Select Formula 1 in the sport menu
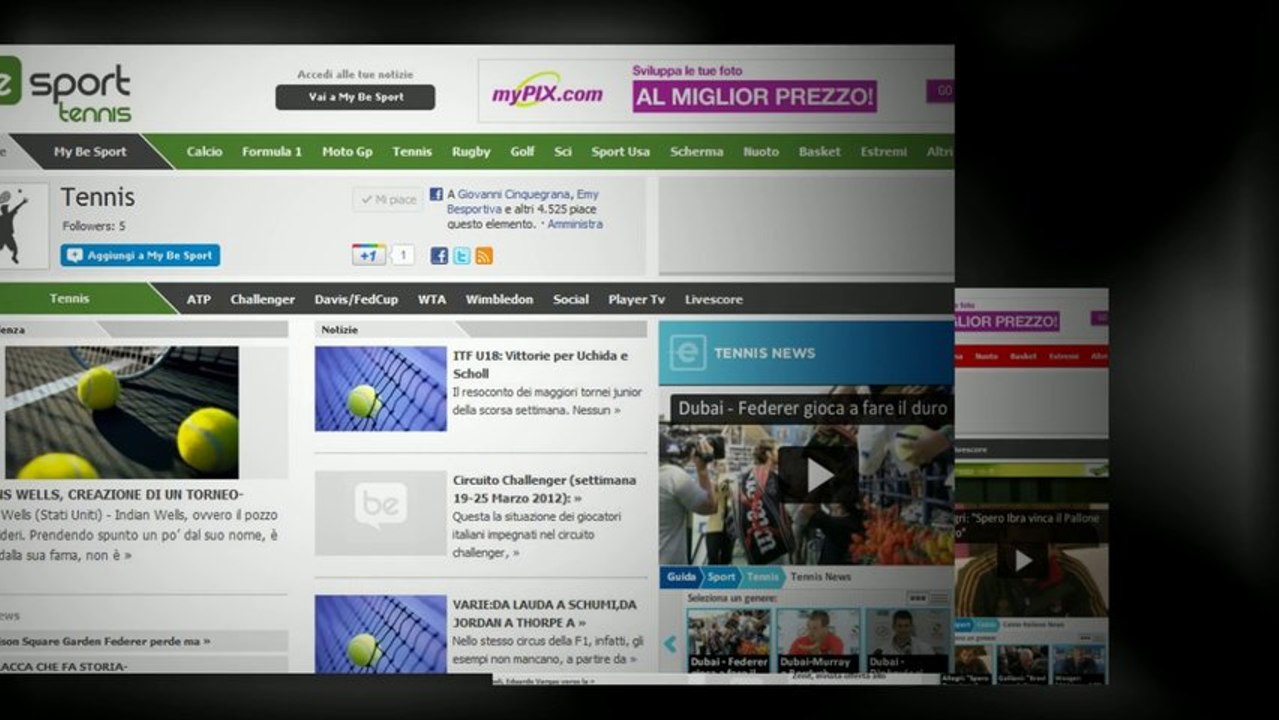Image resolution: width=1279 pixels, height=720 pixels. [271, 152]
